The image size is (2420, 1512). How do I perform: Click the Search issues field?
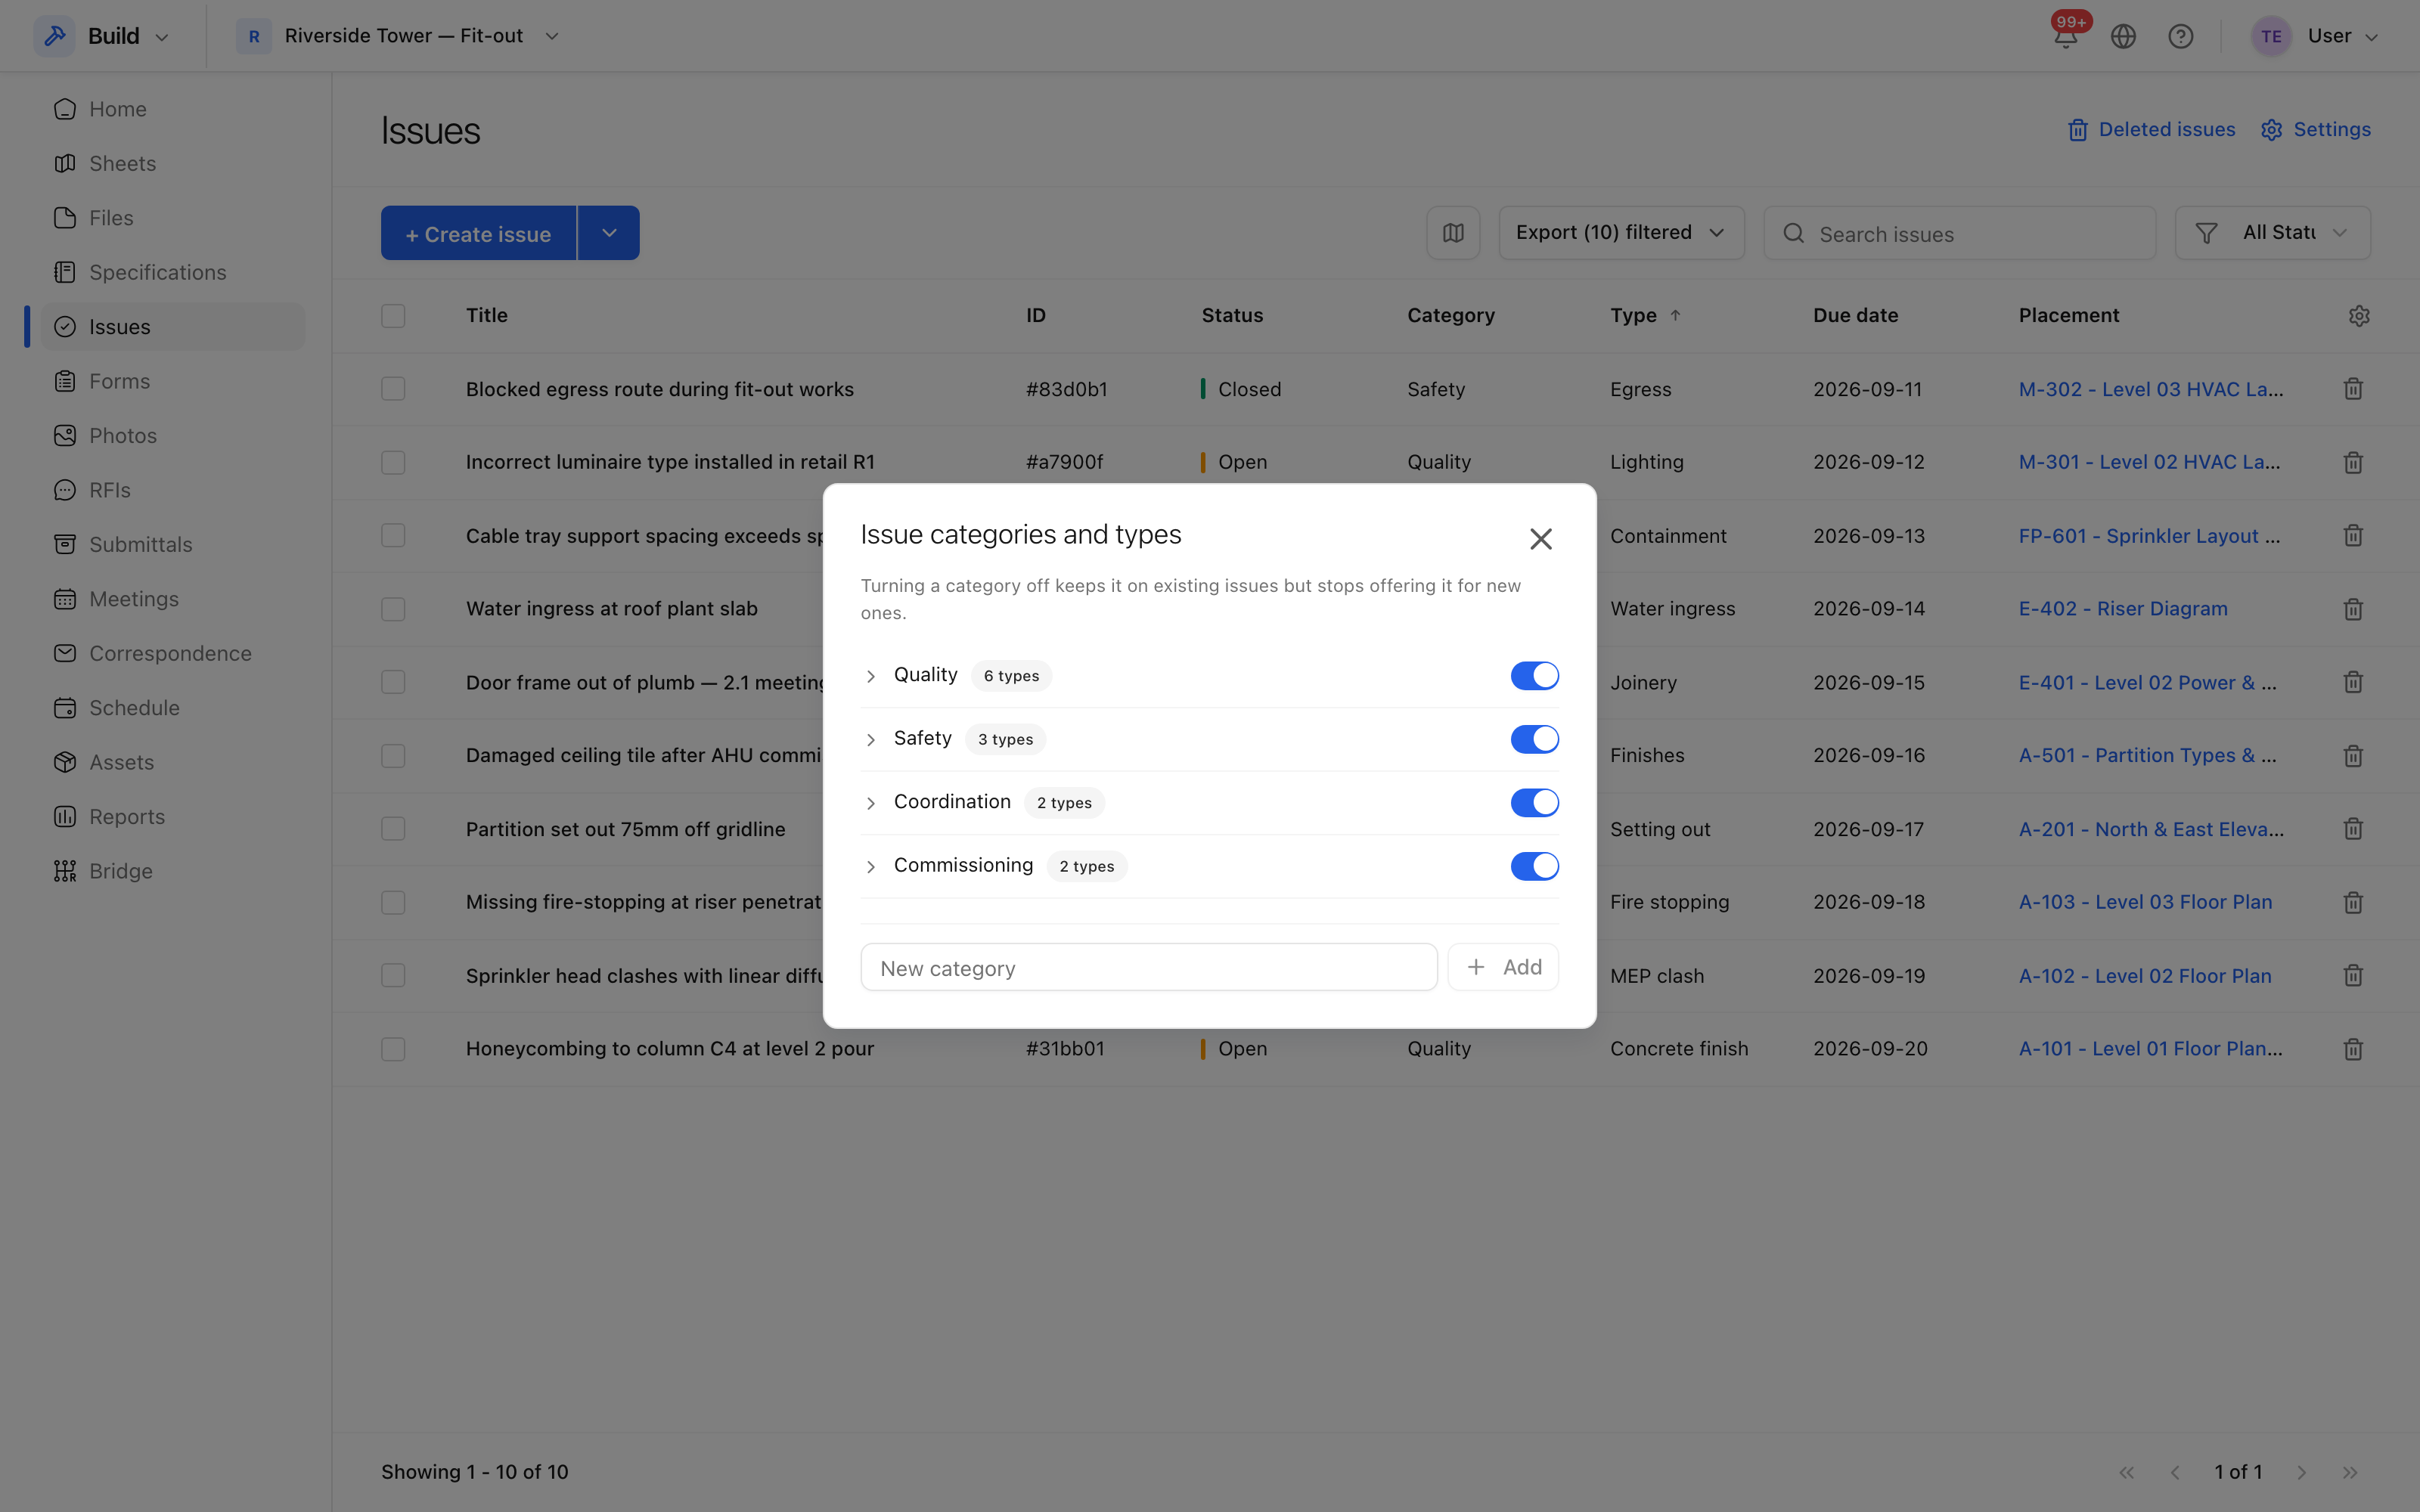tap(1959, 233)
